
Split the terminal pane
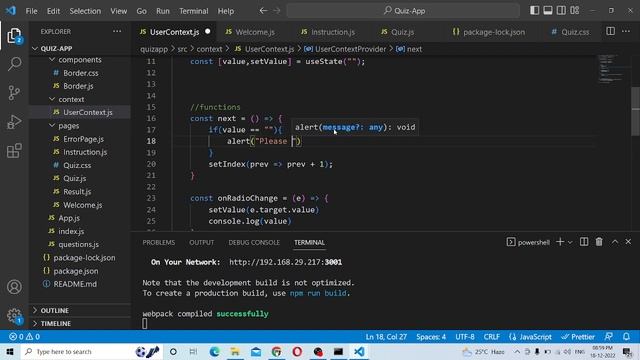pos(584,242)
